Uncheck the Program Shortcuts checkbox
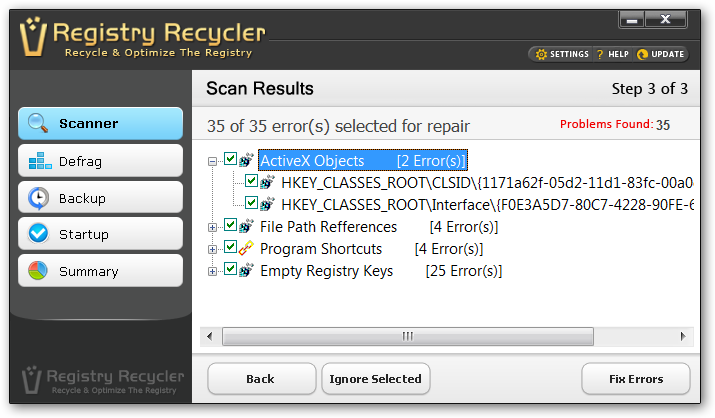 (230, 247)
